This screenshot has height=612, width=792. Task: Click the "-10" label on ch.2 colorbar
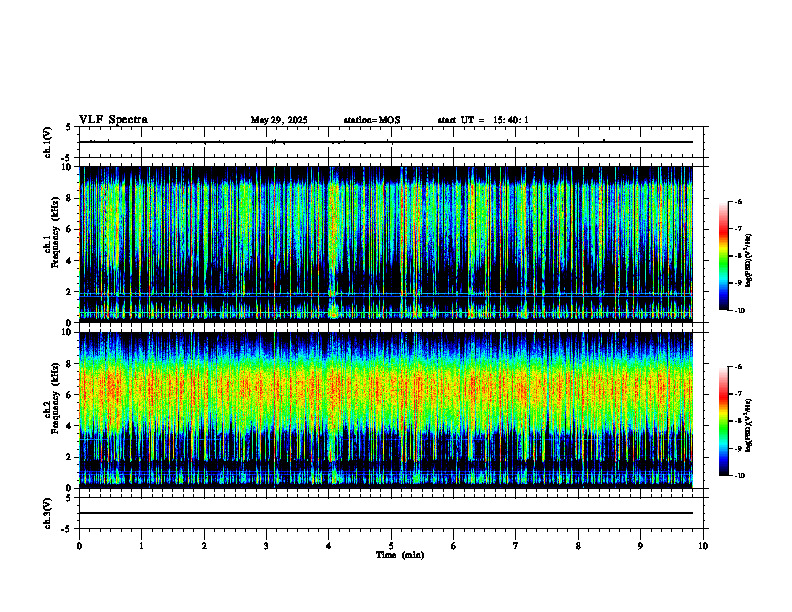pos(739,476)
